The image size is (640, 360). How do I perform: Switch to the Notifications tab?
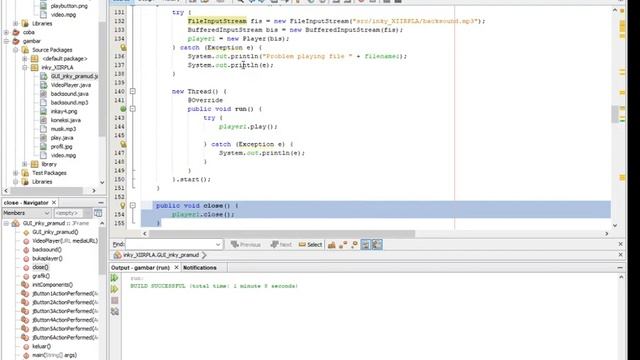coord(200,268)
